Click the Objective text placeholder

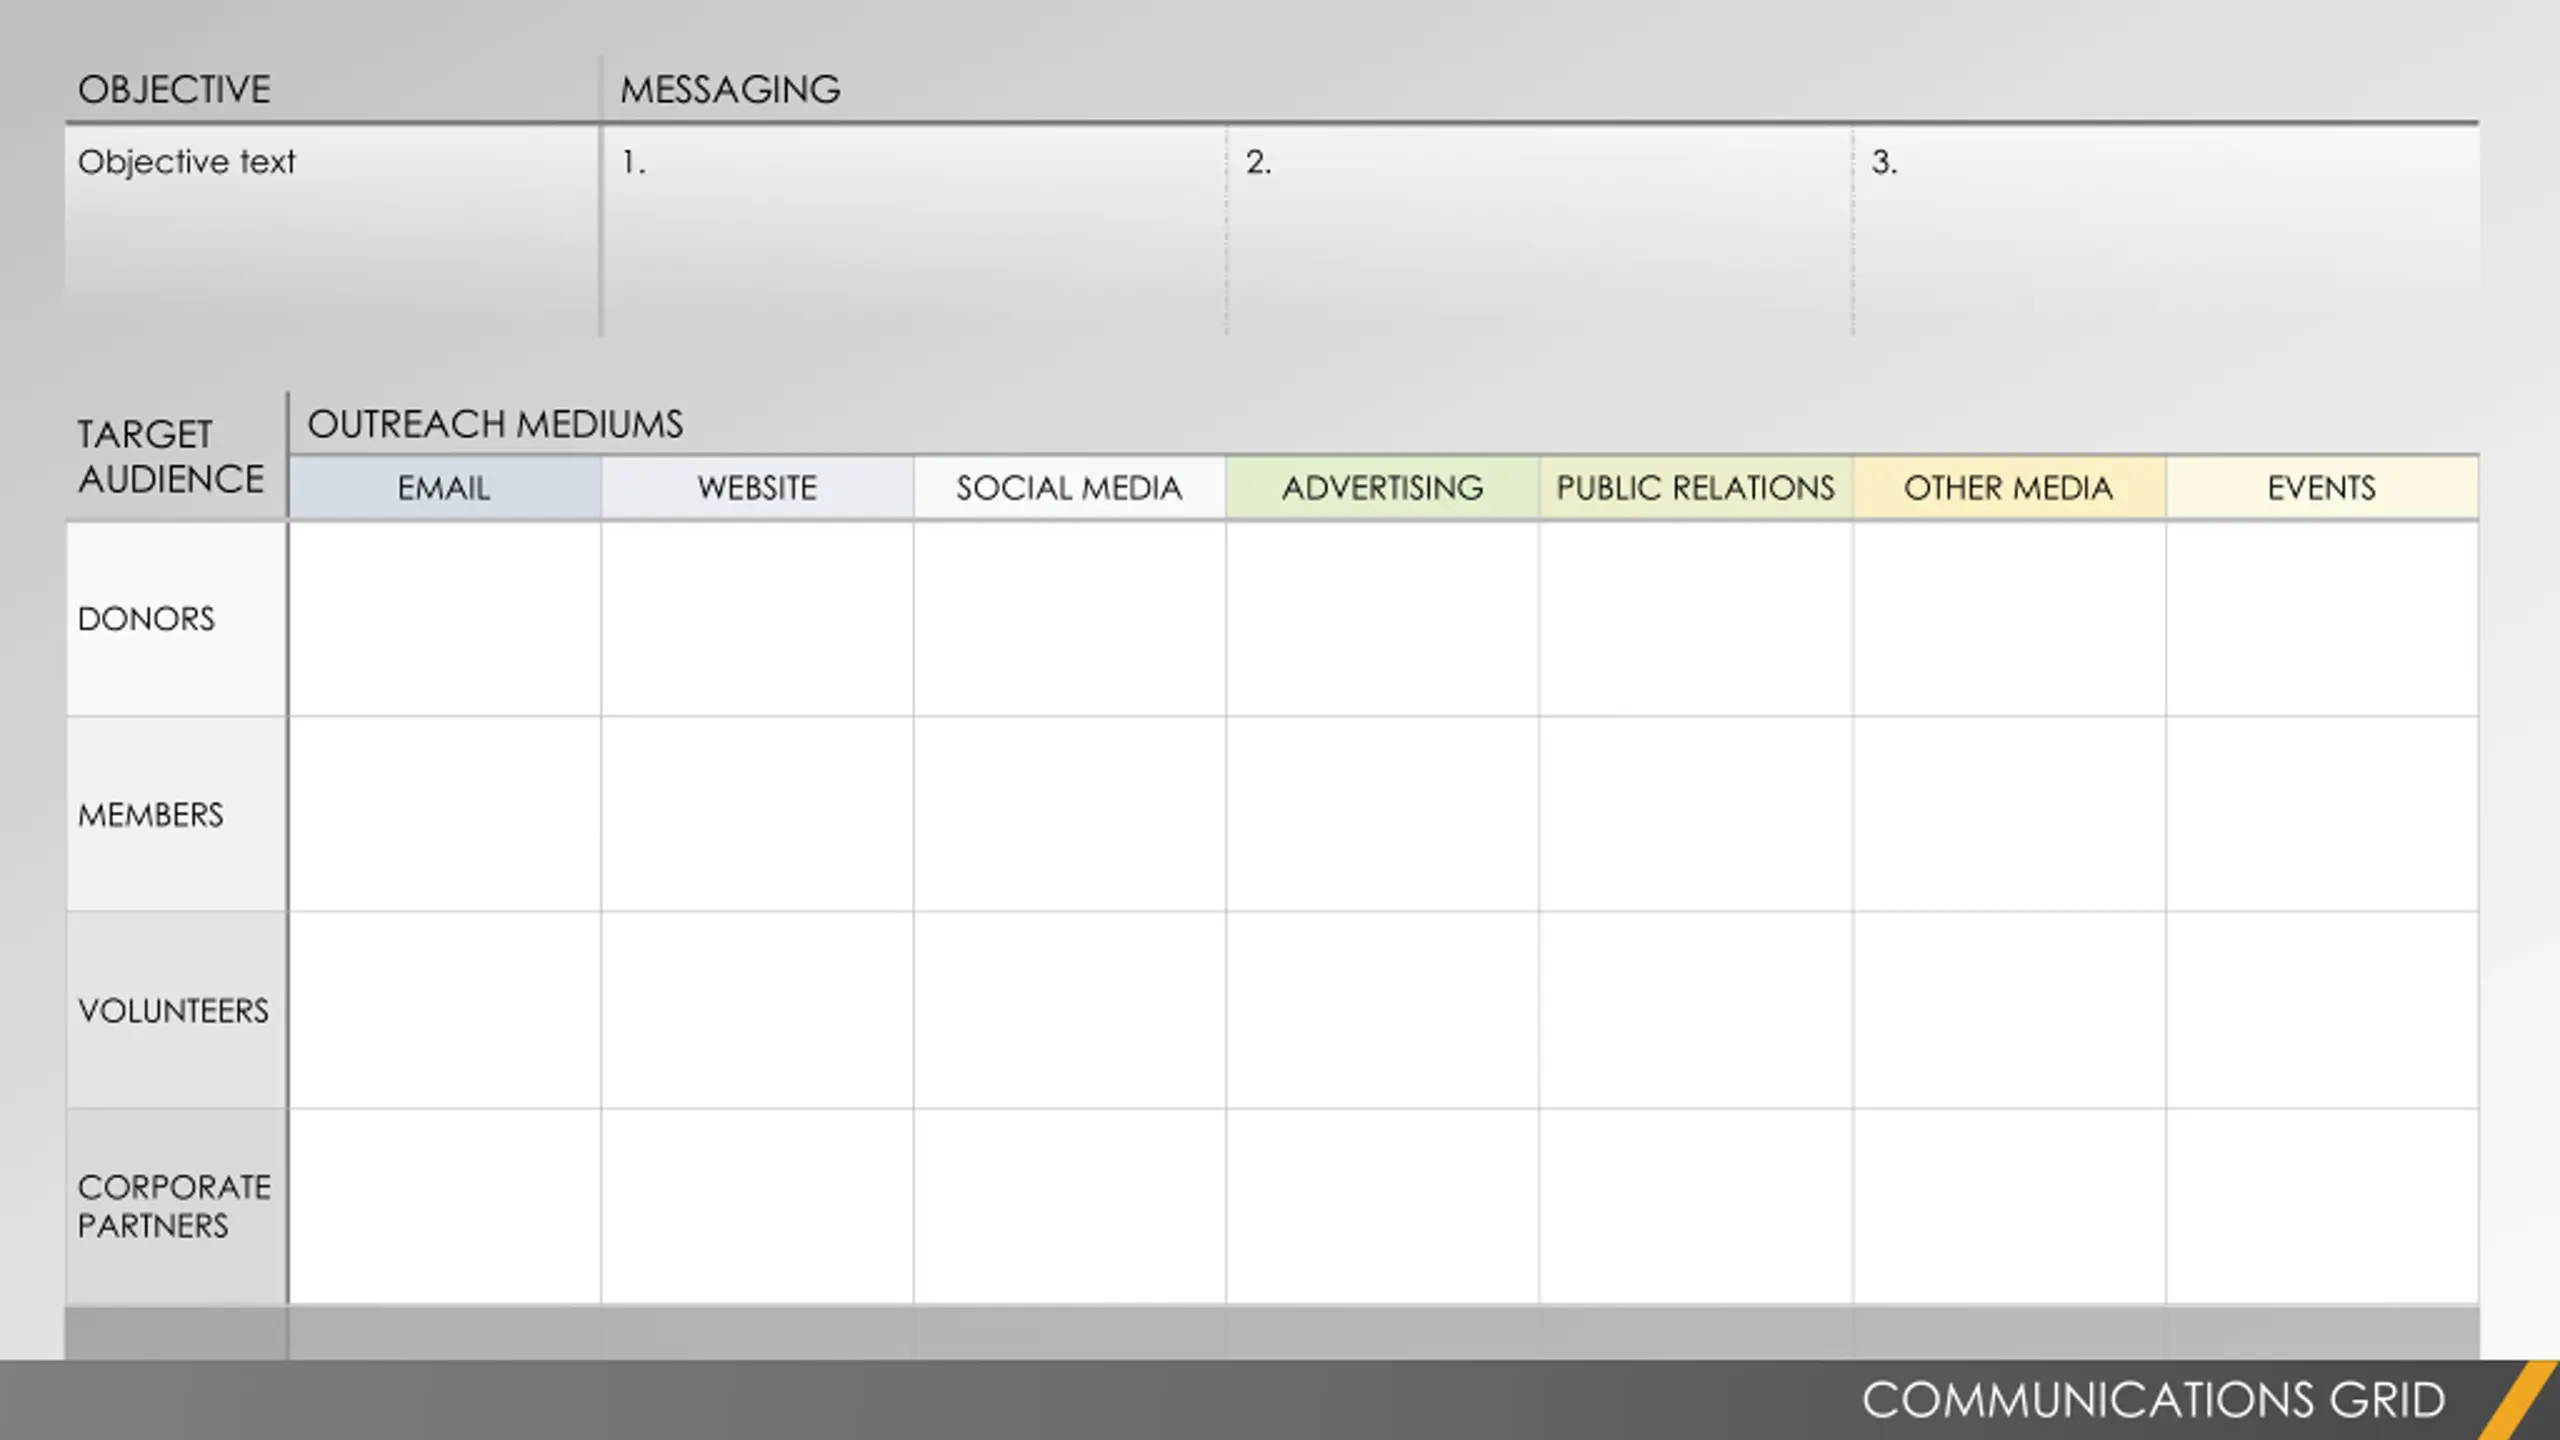point(186,161)
